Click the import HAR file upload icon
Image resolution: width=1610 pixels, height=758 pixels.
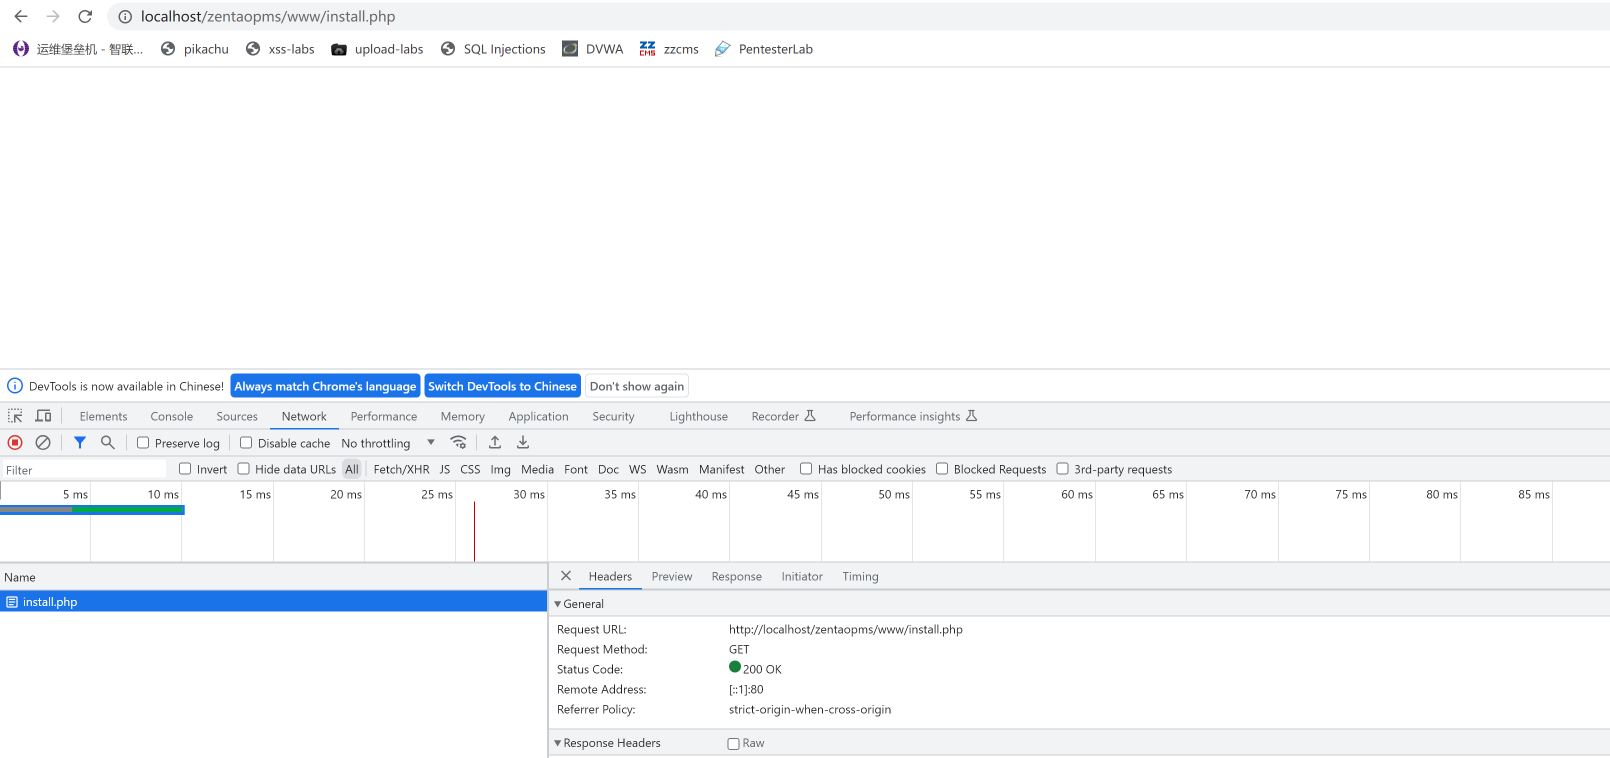click(x=495, y=443)
